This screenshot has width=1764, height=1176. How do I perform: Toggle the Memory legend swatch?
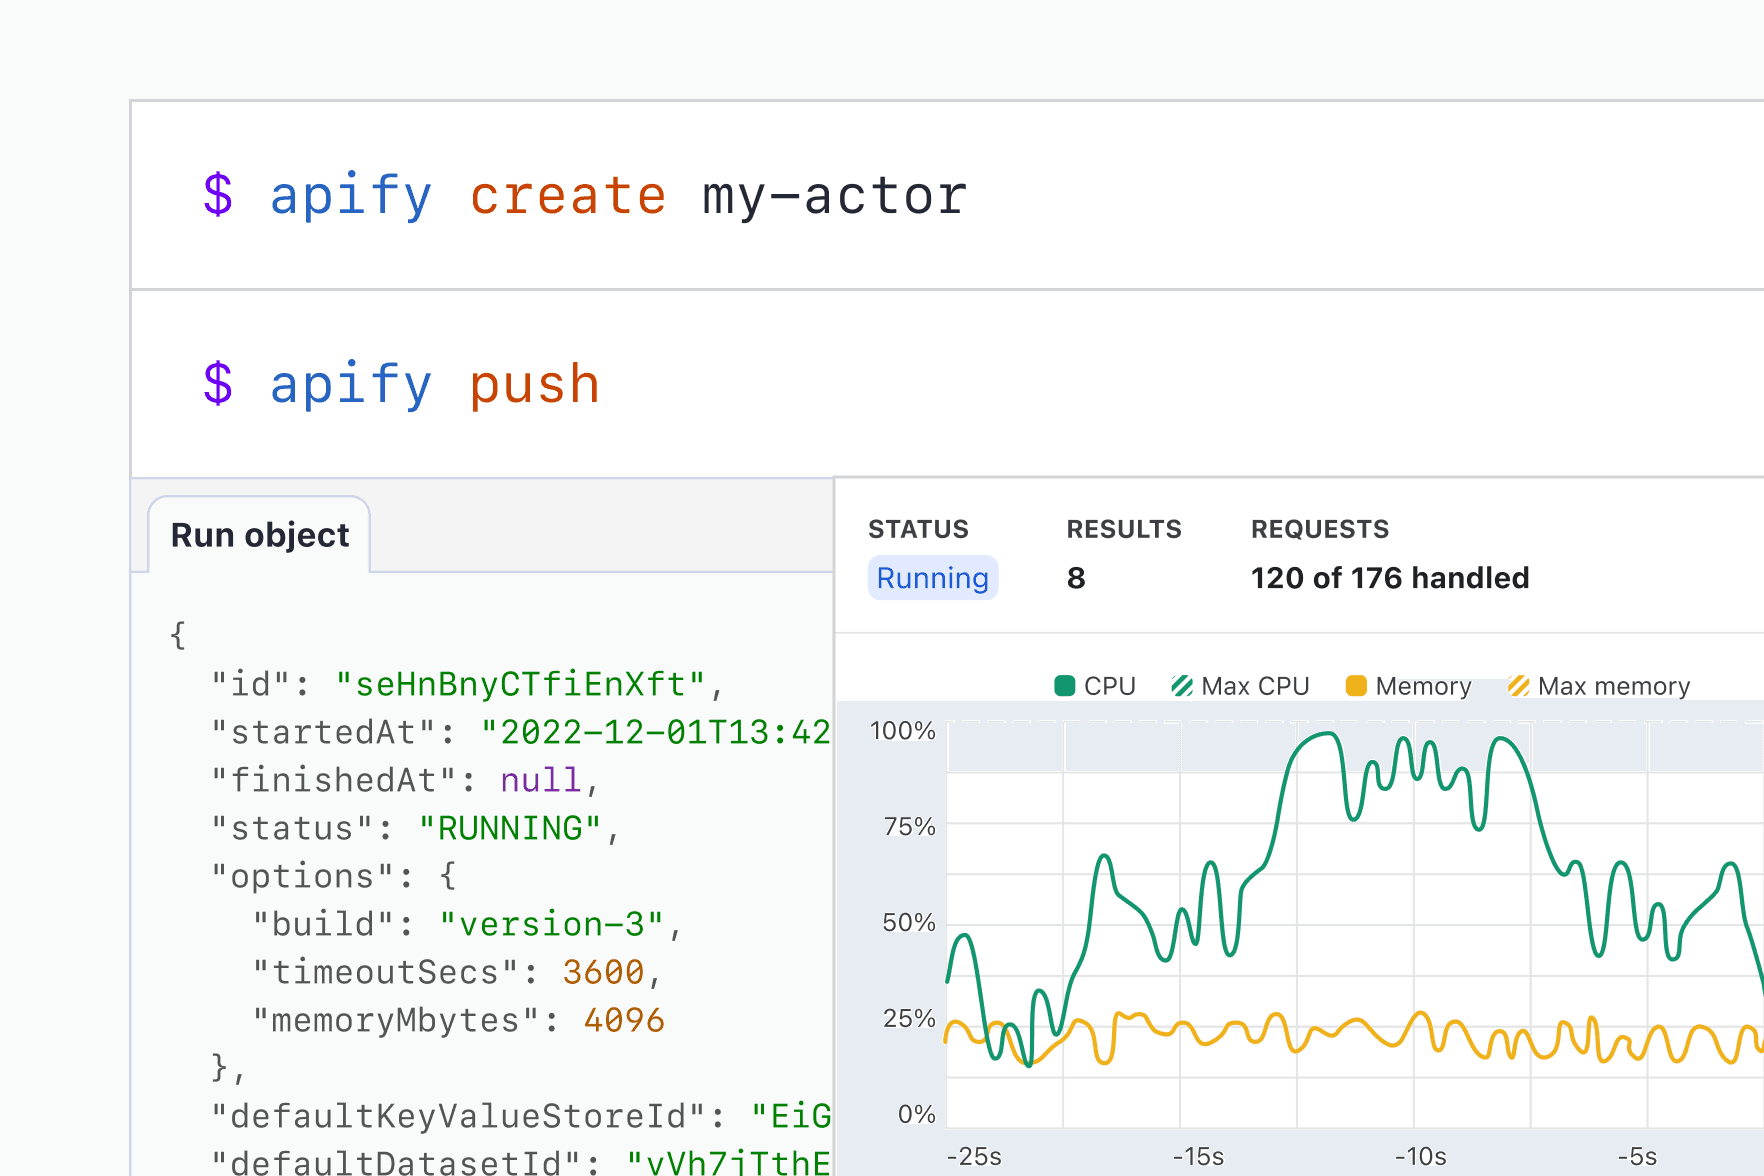coord(1356,686)
